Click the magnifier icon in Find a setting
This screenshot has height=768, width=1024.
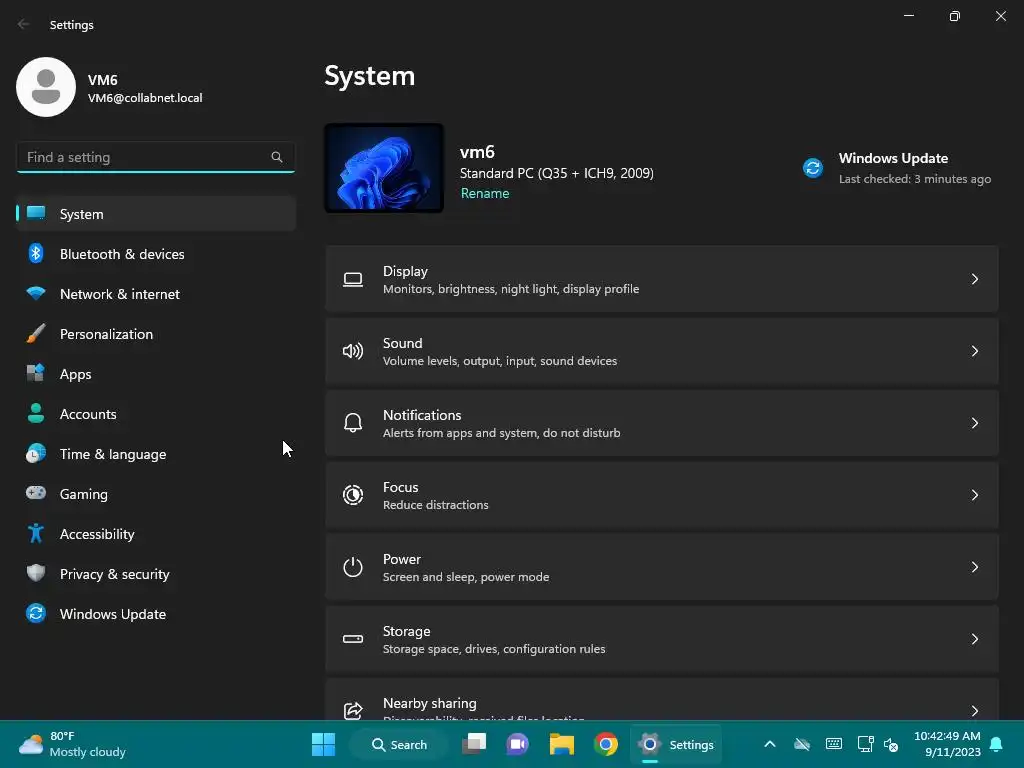(277, 157)
